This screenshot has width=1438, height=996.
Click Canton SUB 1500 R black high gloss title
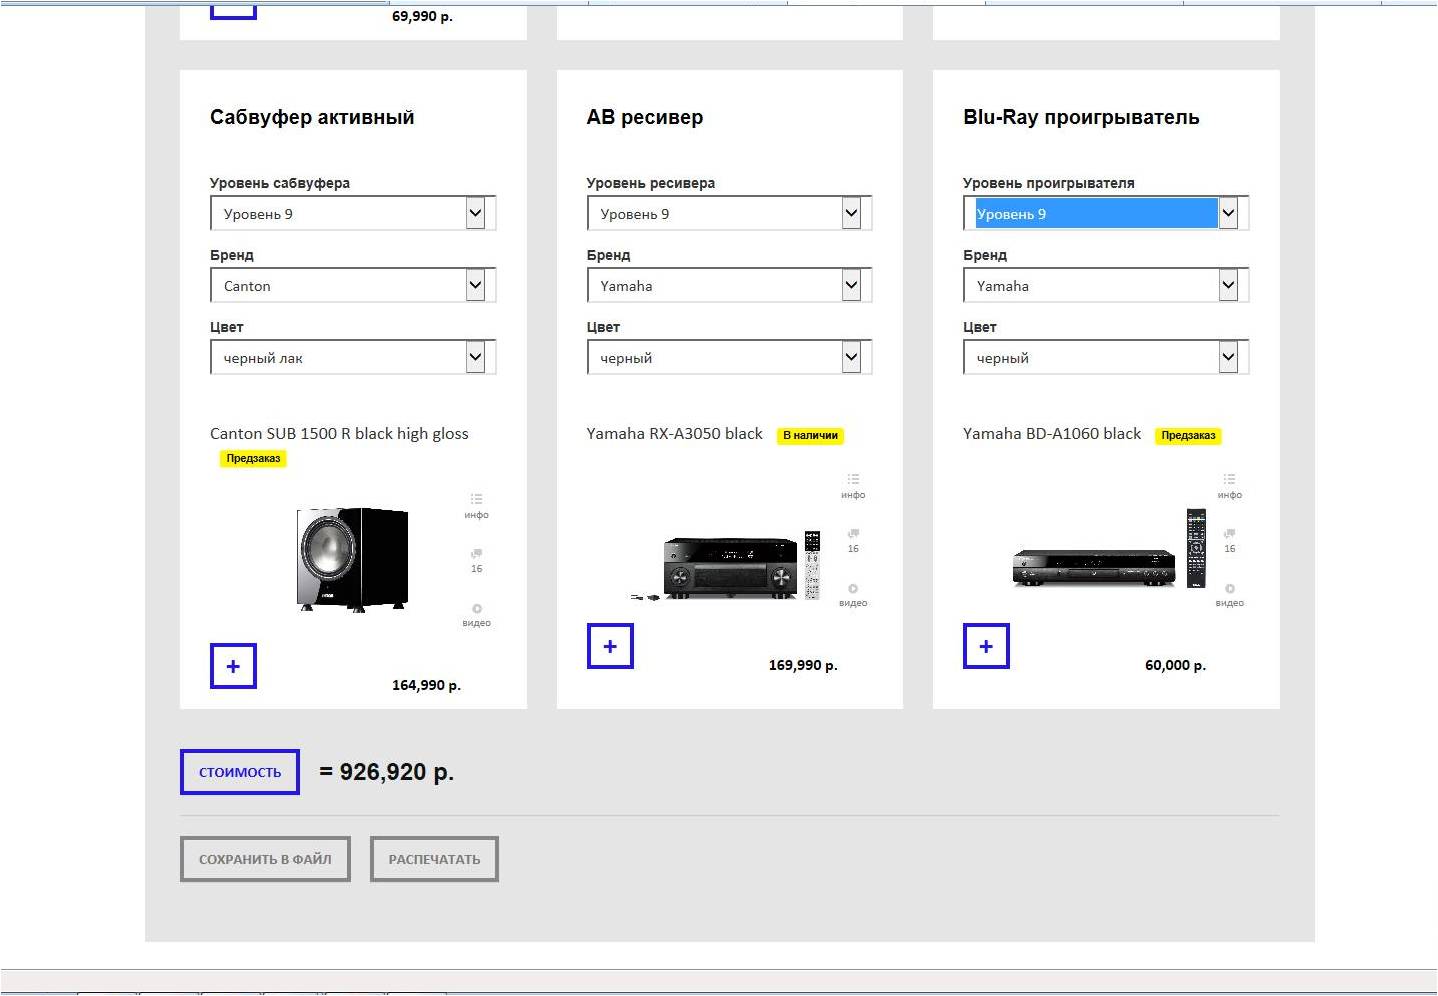point(339,433)
